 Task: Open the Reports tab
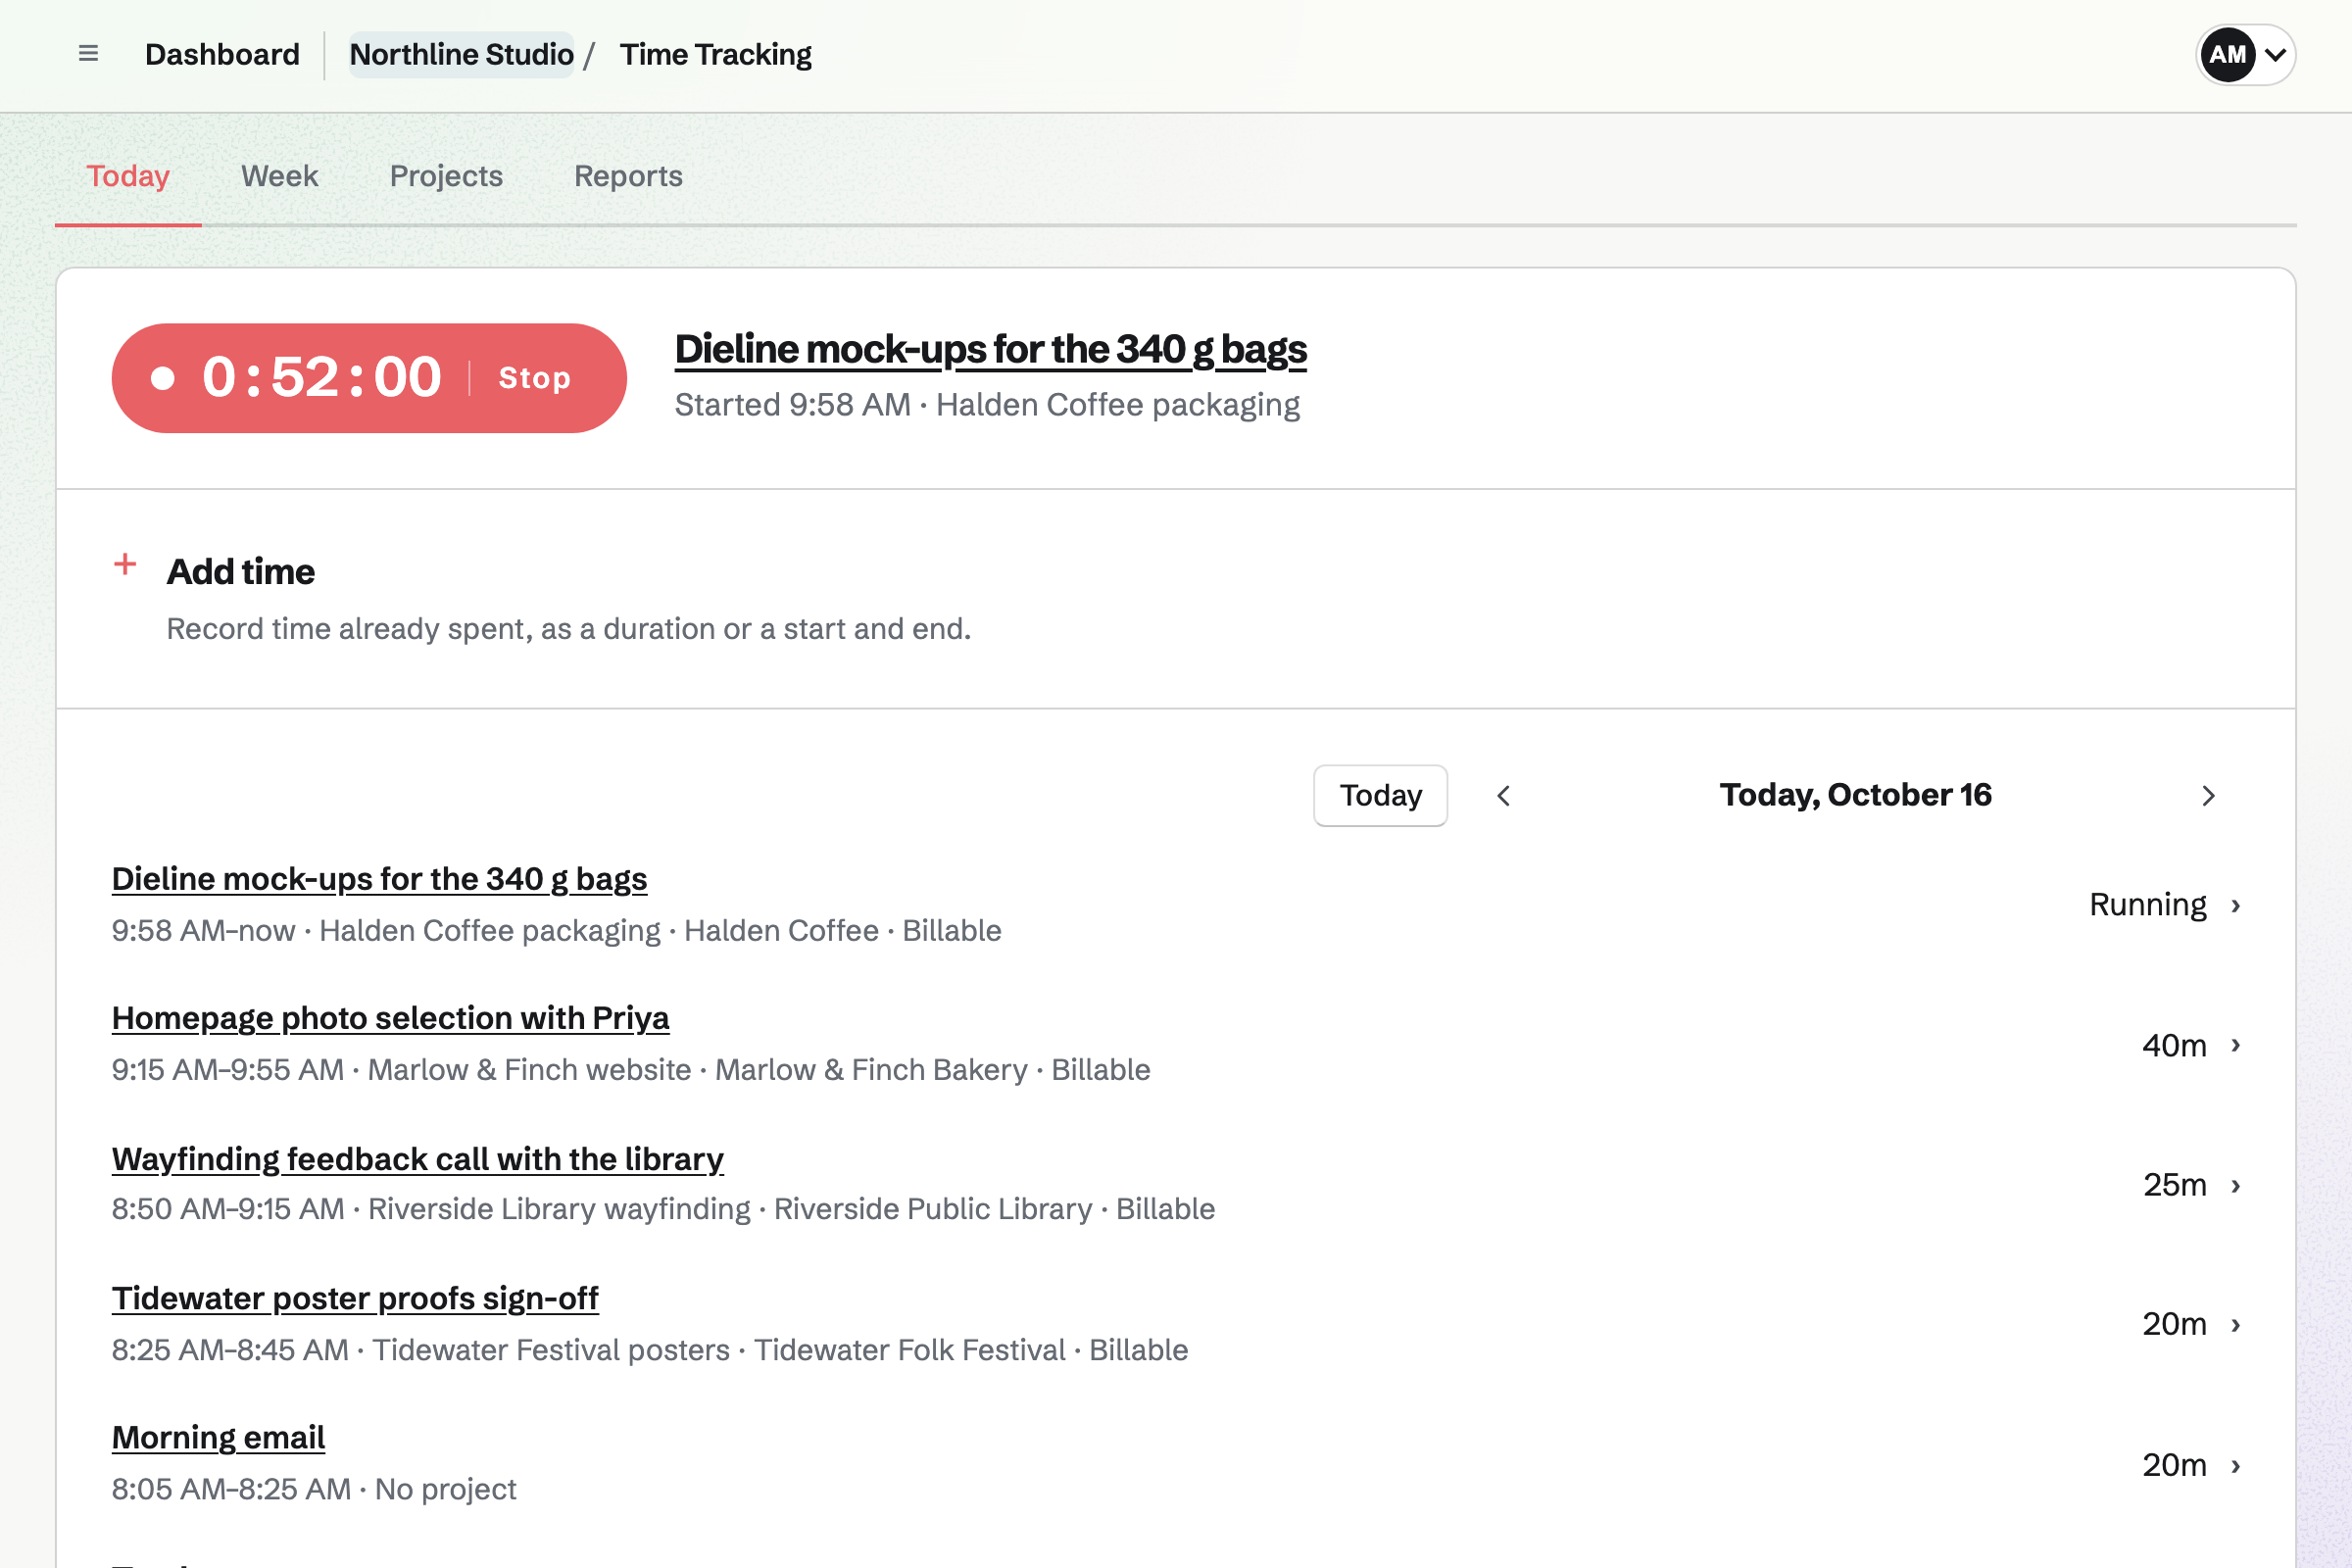point(628,176)
